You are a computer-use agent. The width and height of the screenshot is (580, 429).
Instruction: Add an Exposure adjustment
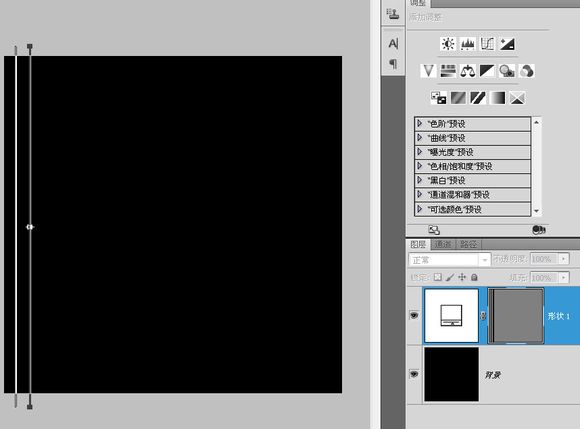507,44
